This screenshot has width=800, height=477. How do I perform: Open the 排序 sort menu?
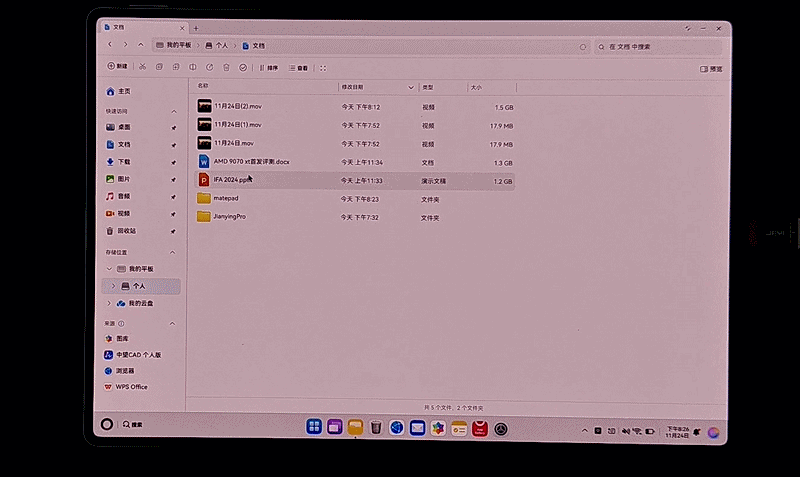[x=268, y=67]
